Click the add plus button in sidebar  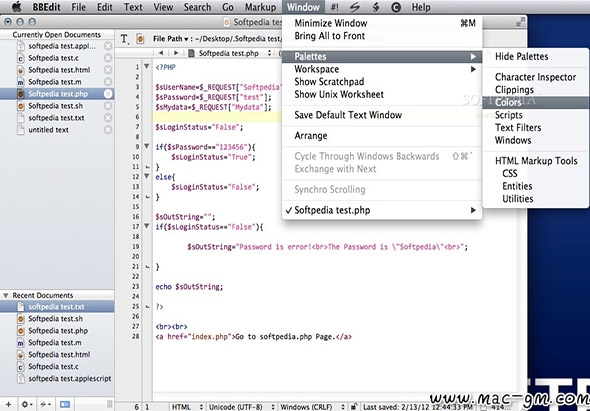pos(8,405)
